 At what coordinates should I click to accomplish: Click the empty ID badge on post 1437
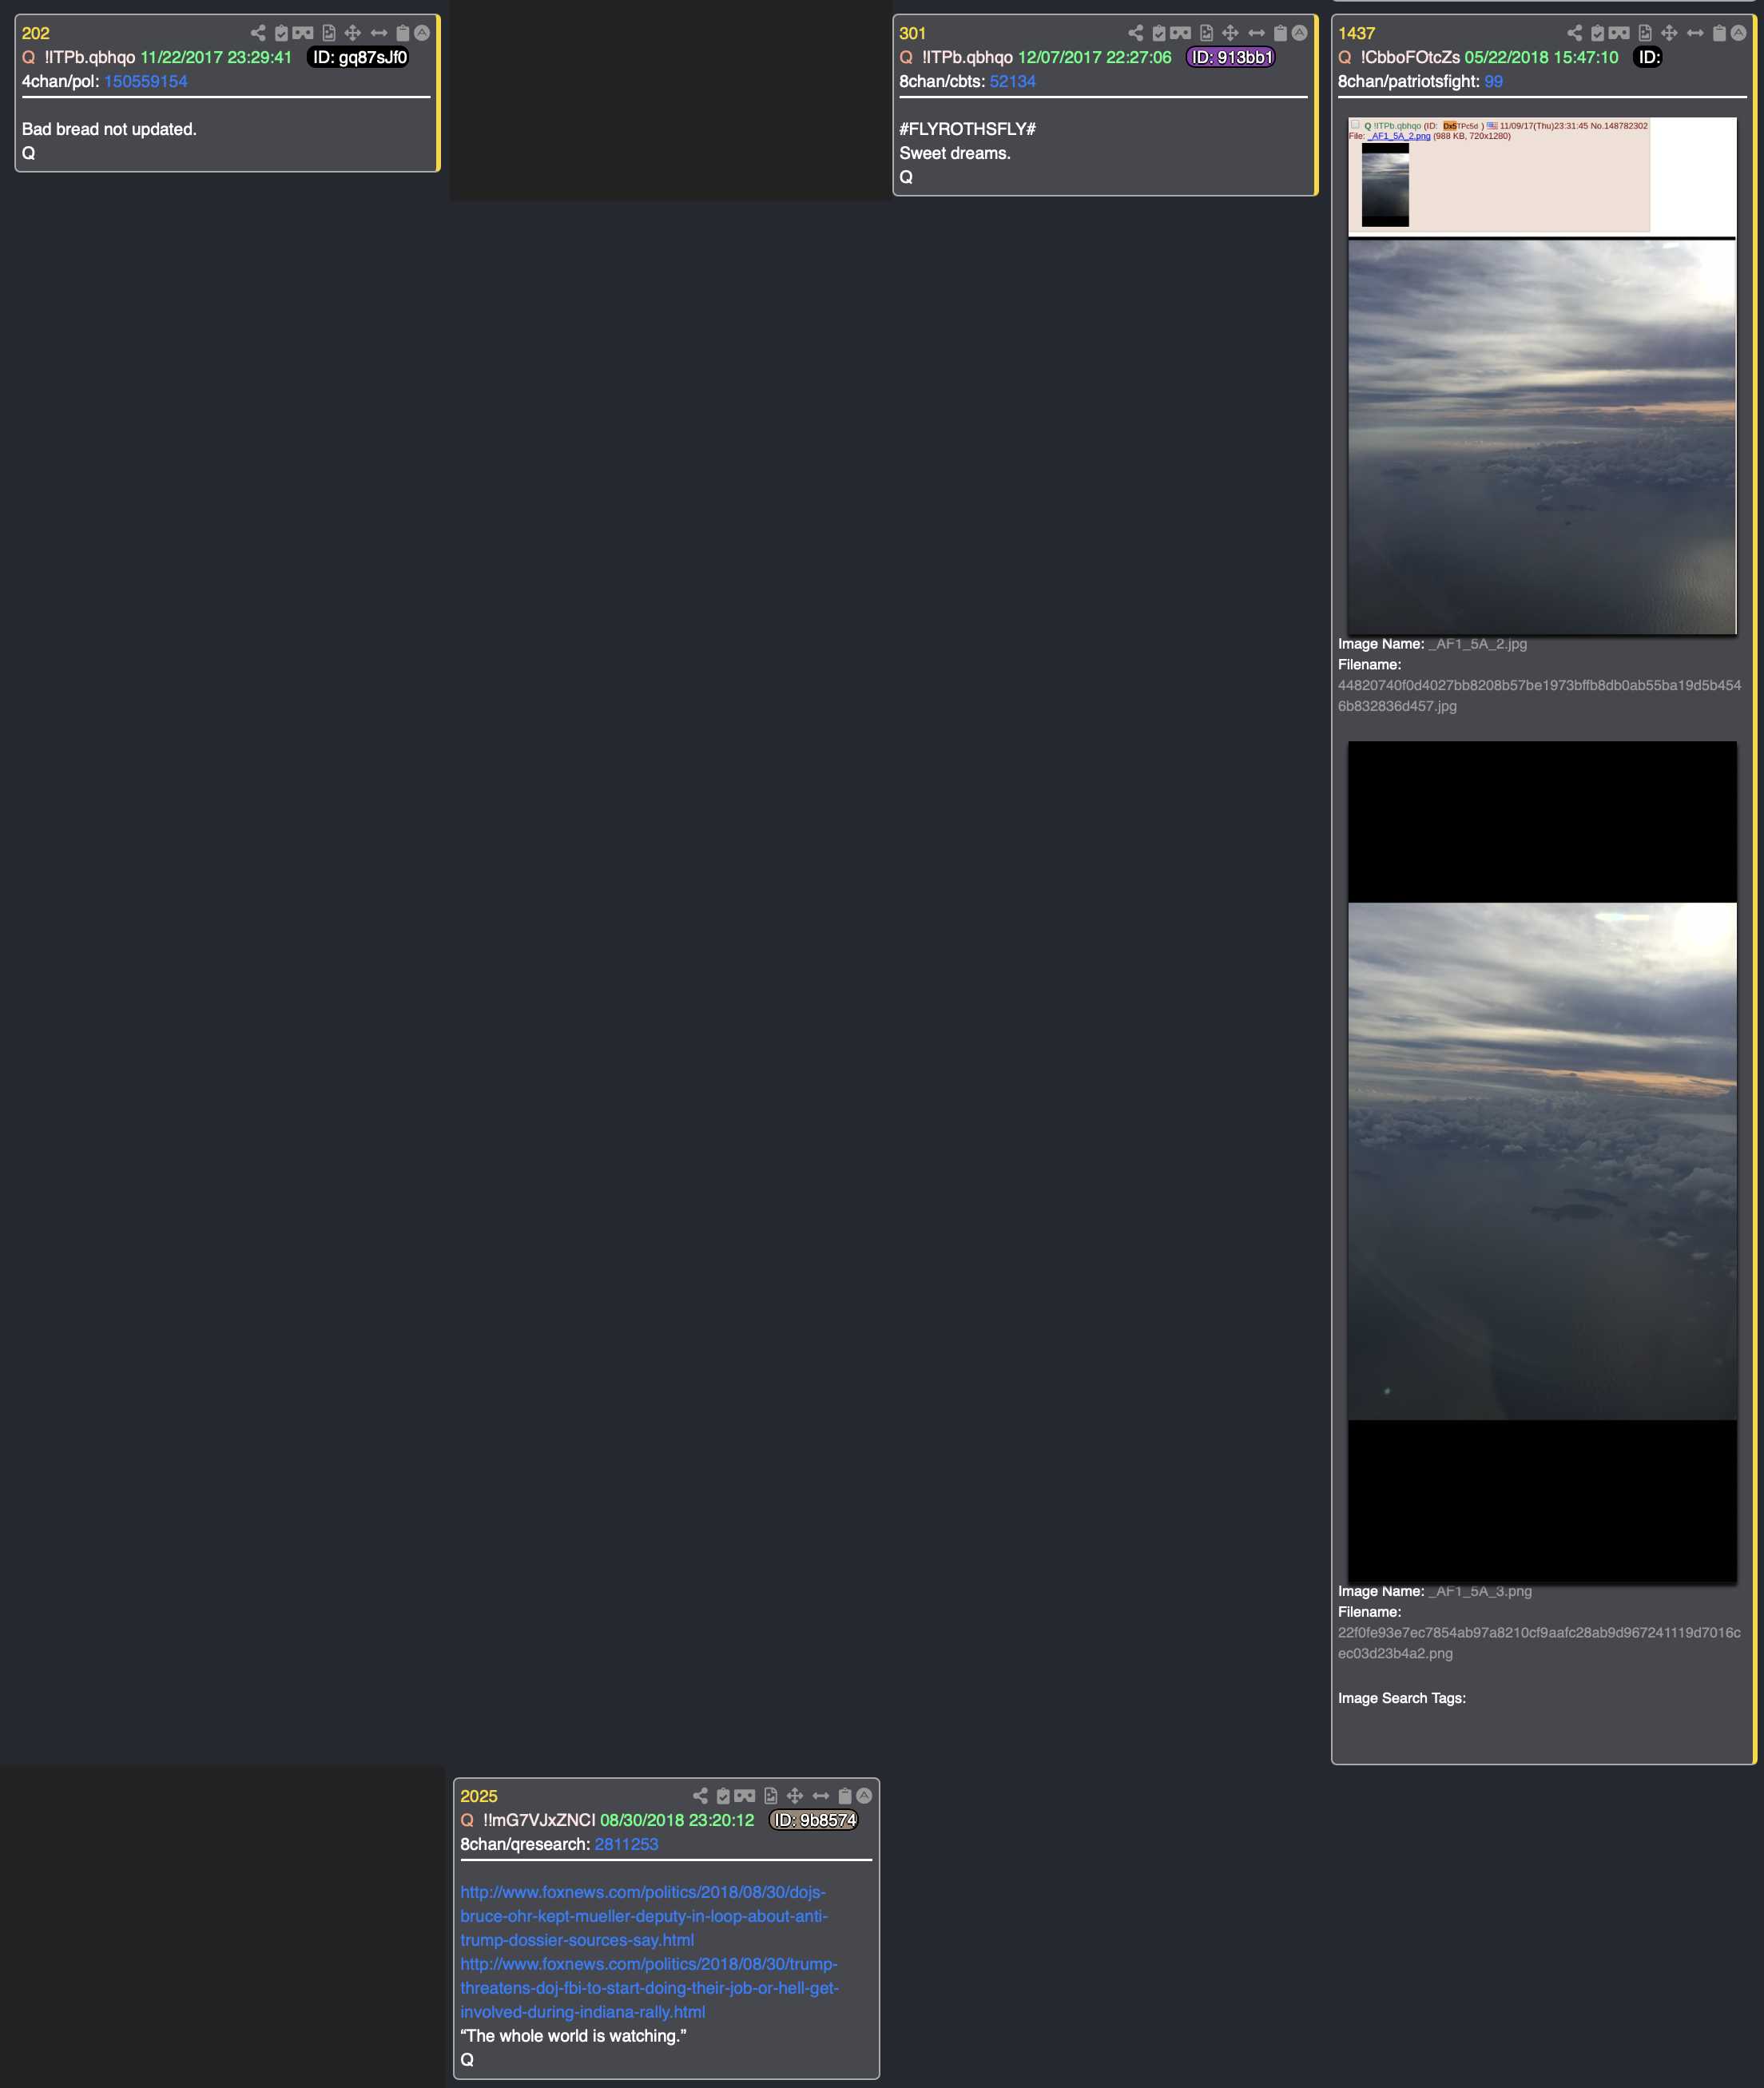(x=1648, y=57)
